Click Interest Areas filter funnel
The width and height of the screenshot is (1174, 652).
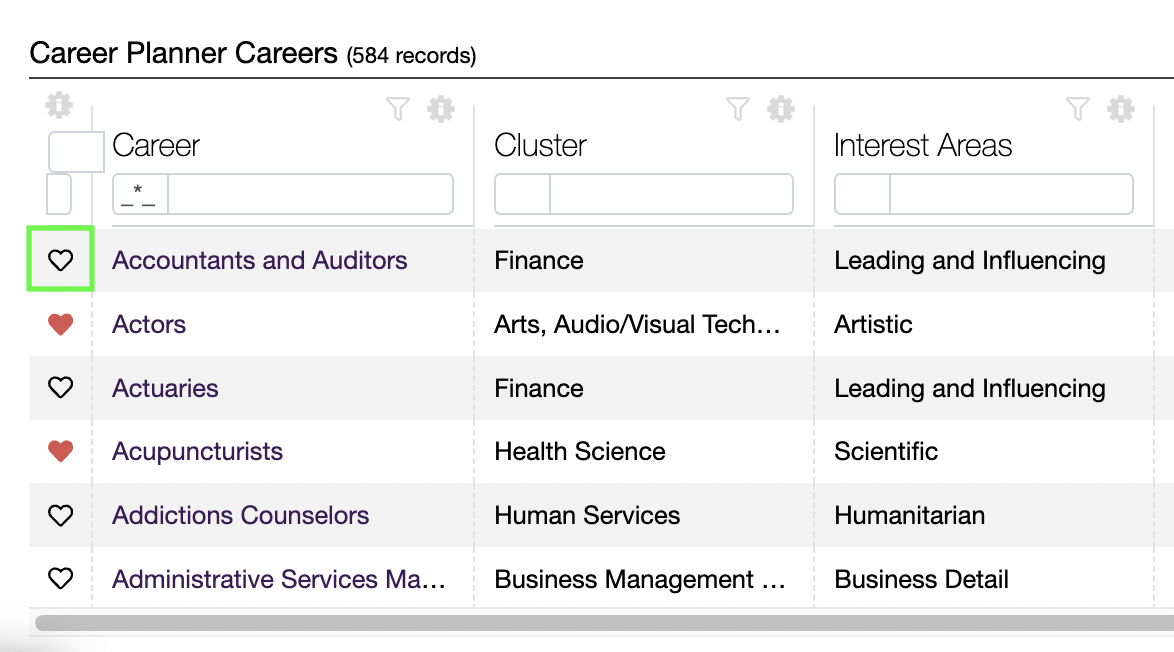[1077, 109]
